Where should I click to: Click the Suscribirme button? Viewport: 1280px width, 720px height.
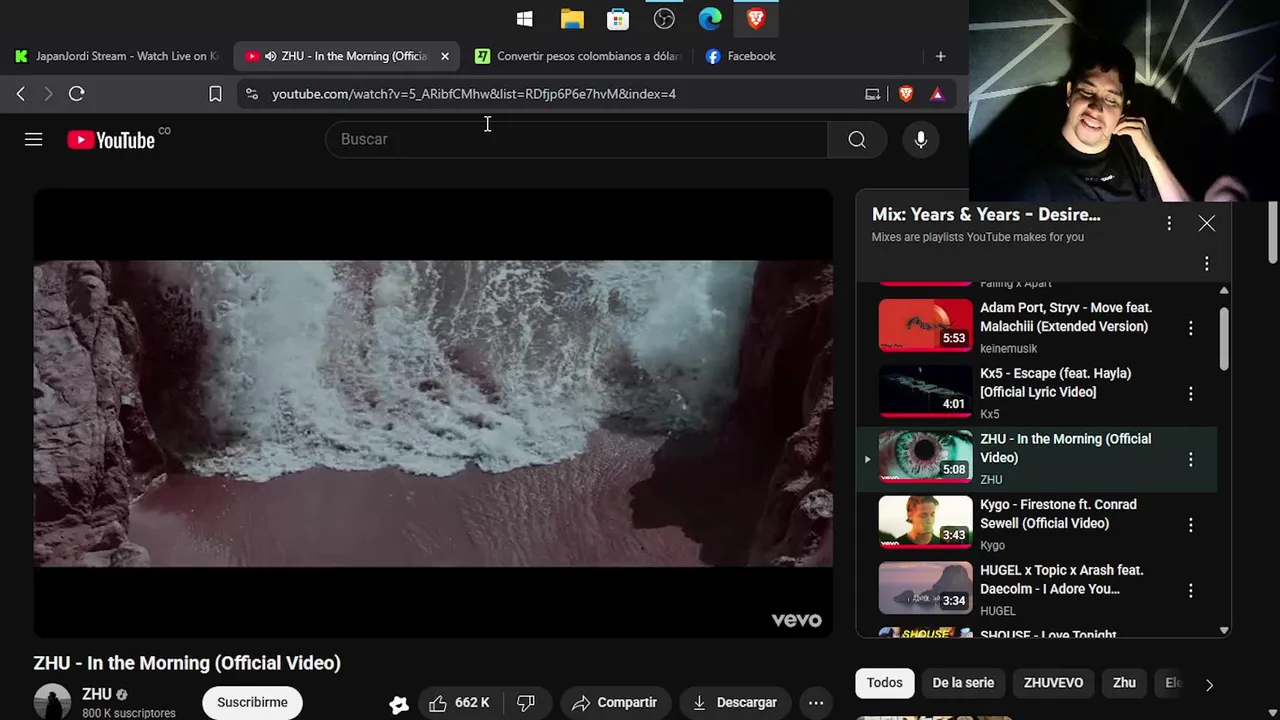252,703
